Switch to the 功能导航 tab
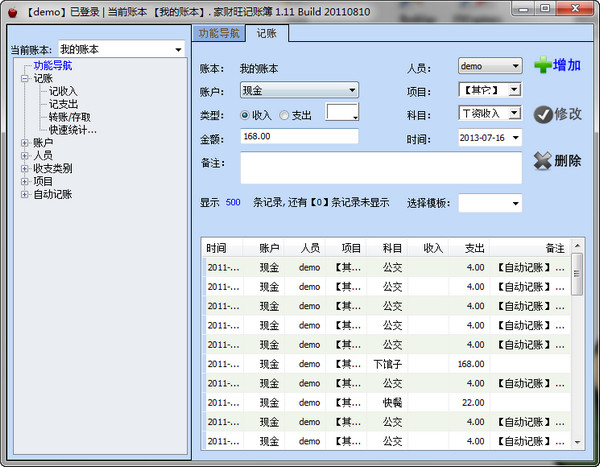Screen dimensions: 600x467 point(219,33)
